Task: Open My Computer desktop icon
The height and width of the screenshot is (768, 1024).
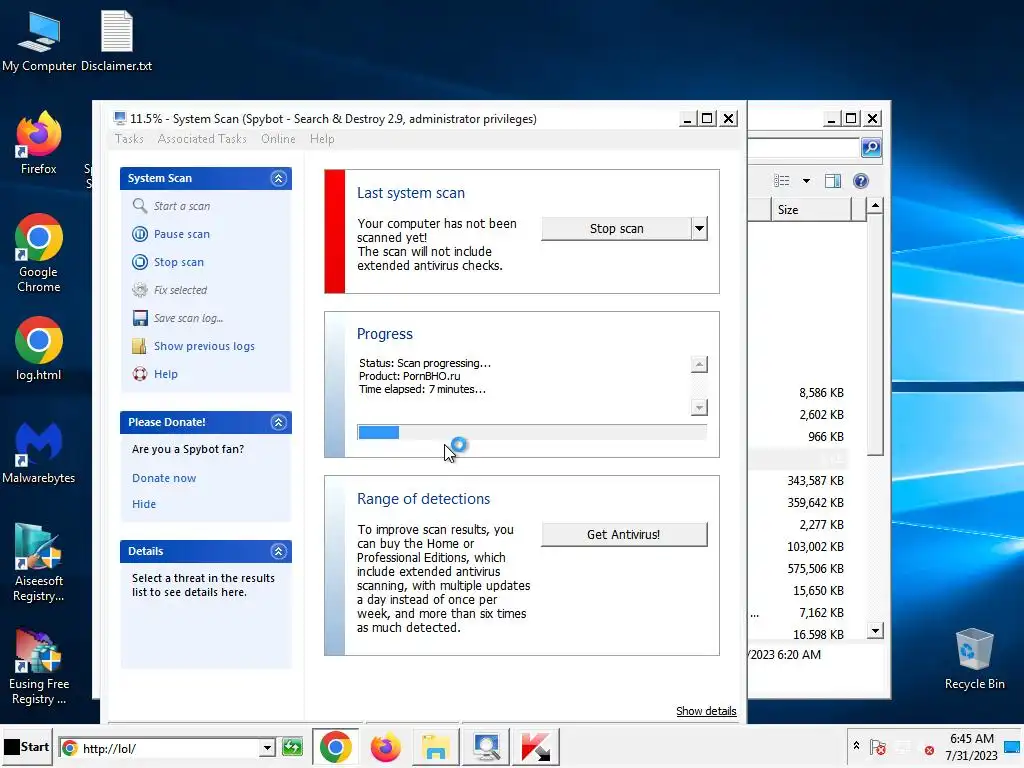Action: [x=39, y=40]
